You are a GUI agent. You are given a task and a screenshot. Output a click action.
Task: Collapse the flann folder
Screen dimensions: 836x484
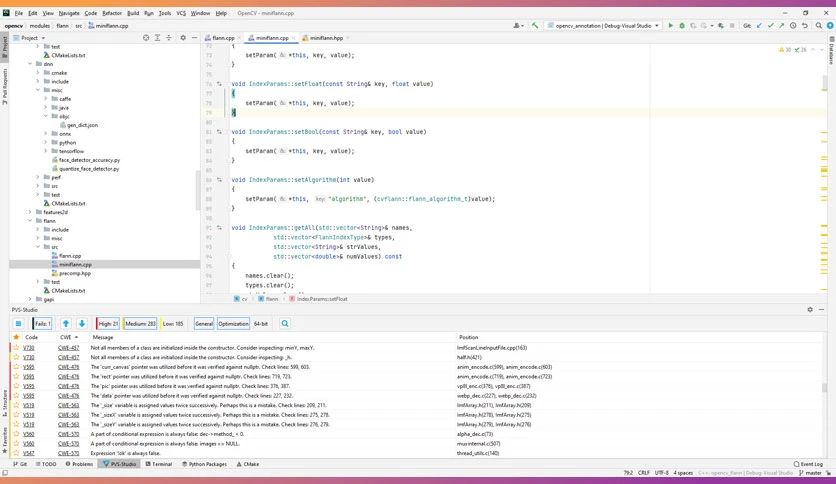[x=30, y=221]
